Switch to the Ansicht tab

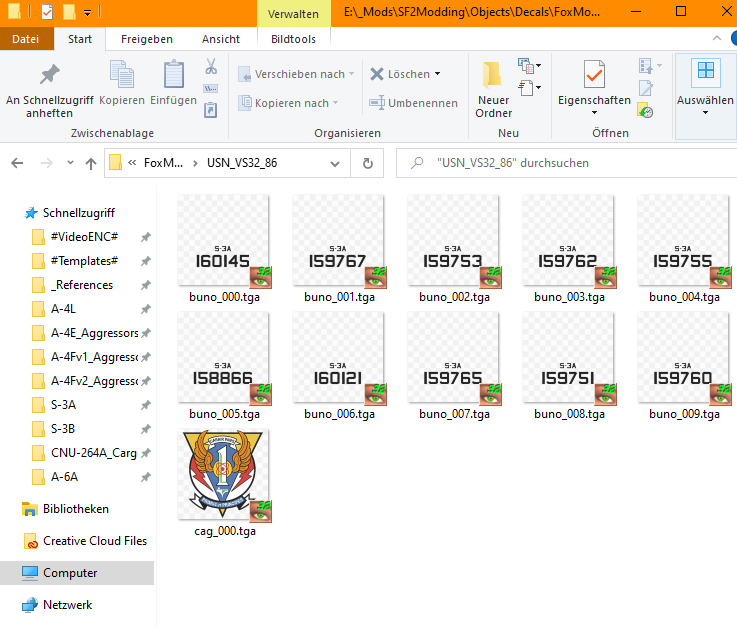click(x=220, y=39)
